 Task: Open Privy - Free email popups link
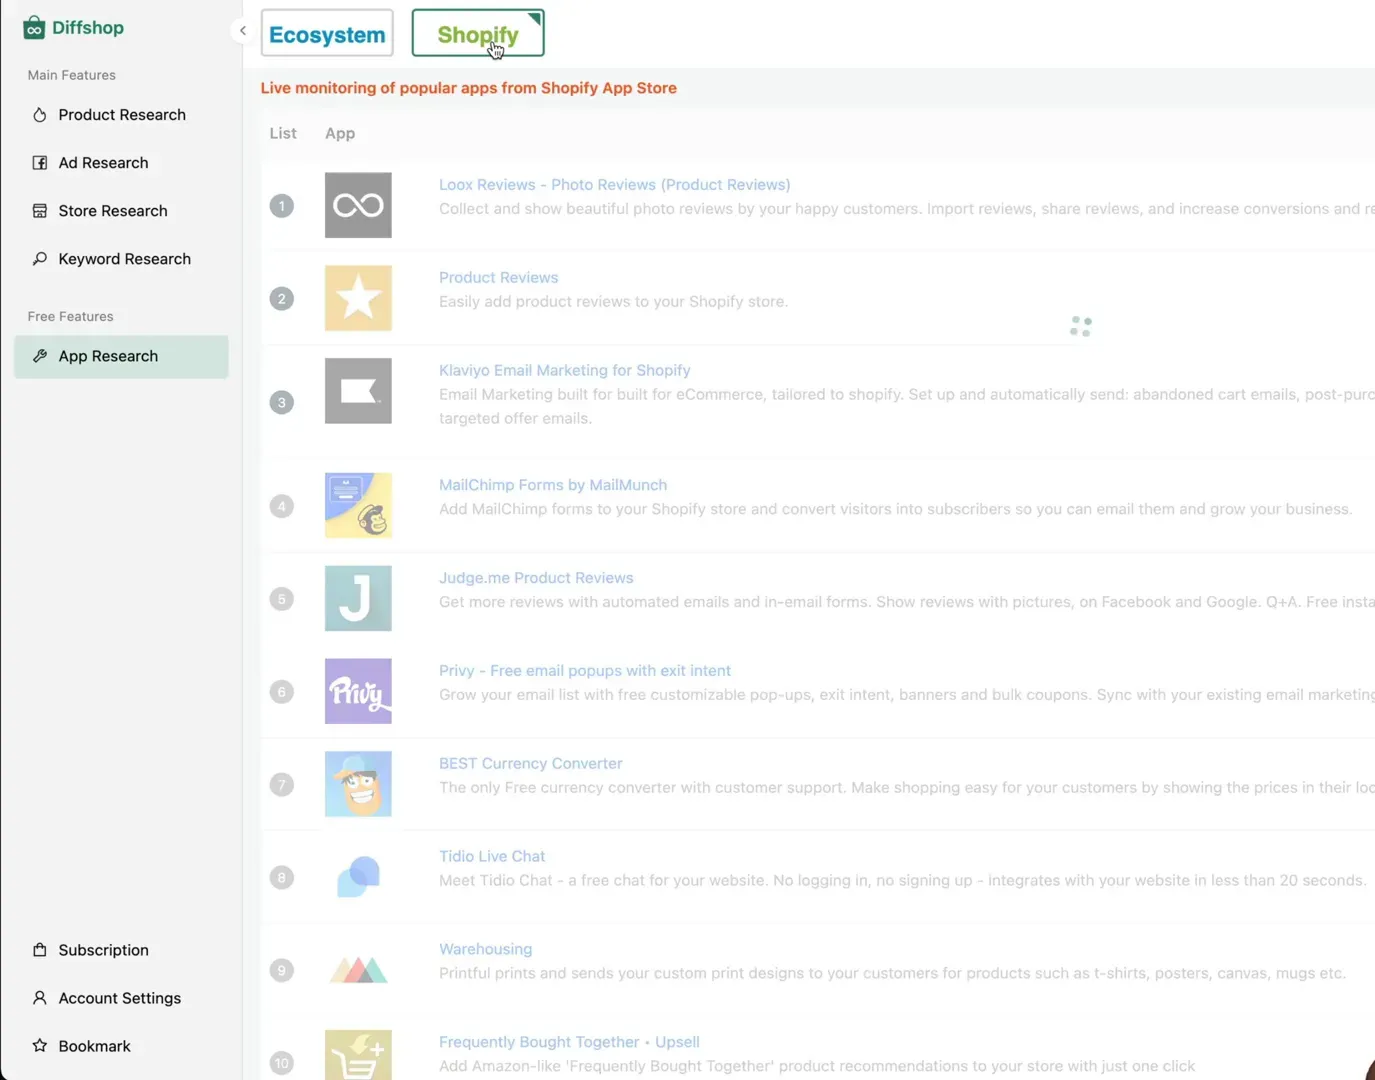click(585, 671)
